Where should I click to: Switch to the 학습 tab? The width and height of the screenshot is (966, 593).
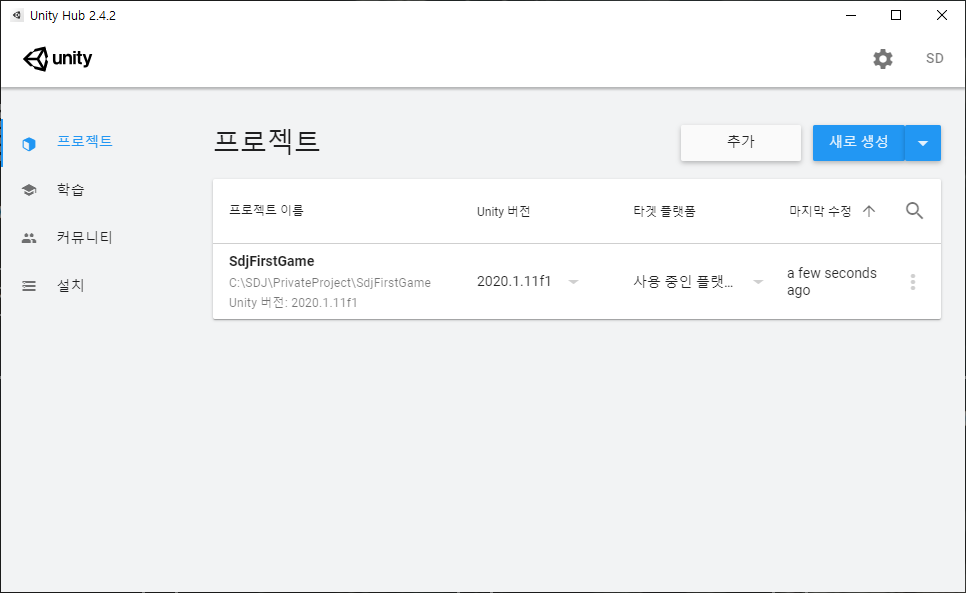pos(70,189)
